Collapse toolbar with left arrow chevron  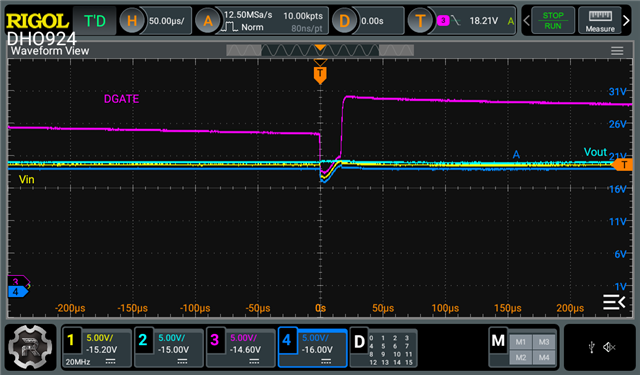click(527, 20)
